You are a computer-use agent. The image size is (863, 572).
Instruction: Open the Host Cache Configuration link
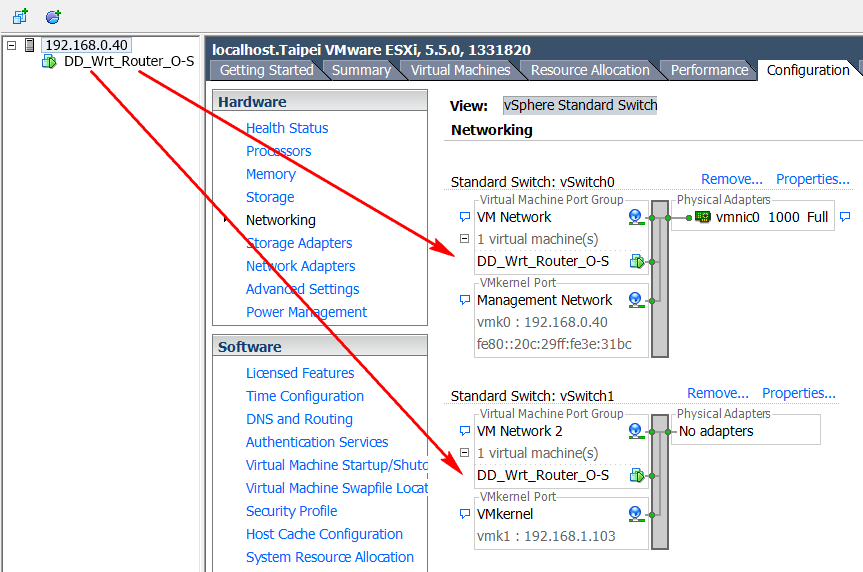(x=324, y=535)
